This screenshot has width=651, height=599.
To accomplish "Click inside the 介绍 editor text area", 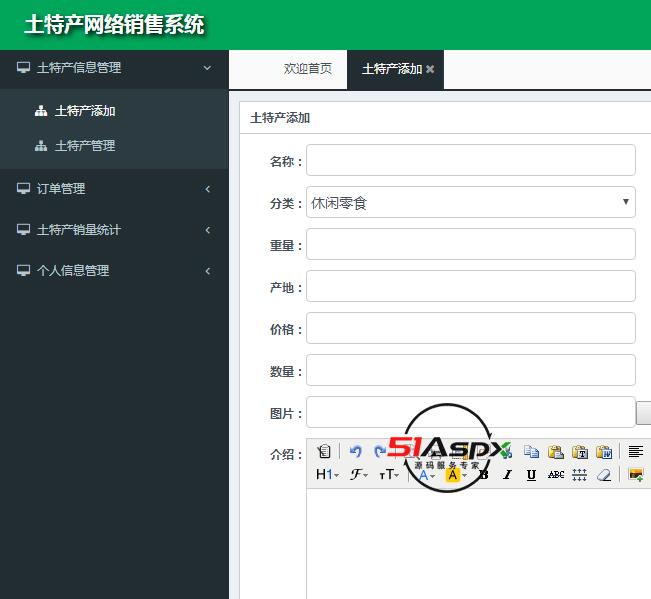I will point(479,544).
